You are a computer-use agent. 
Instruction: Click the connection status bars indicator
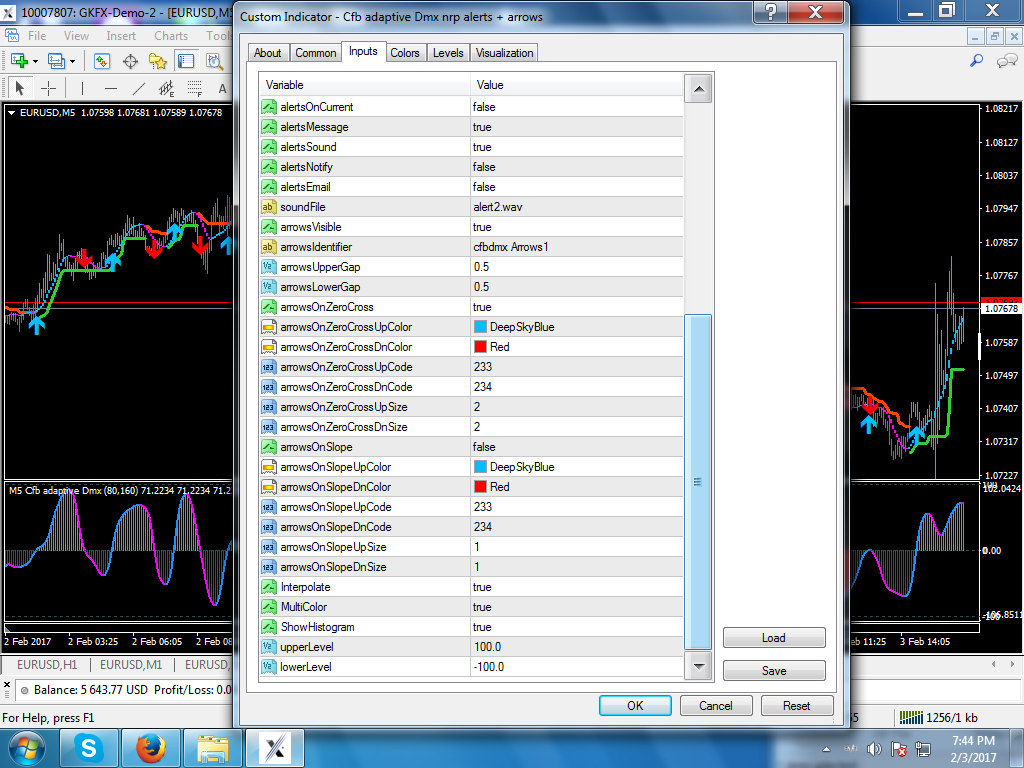tap(912, 718)
